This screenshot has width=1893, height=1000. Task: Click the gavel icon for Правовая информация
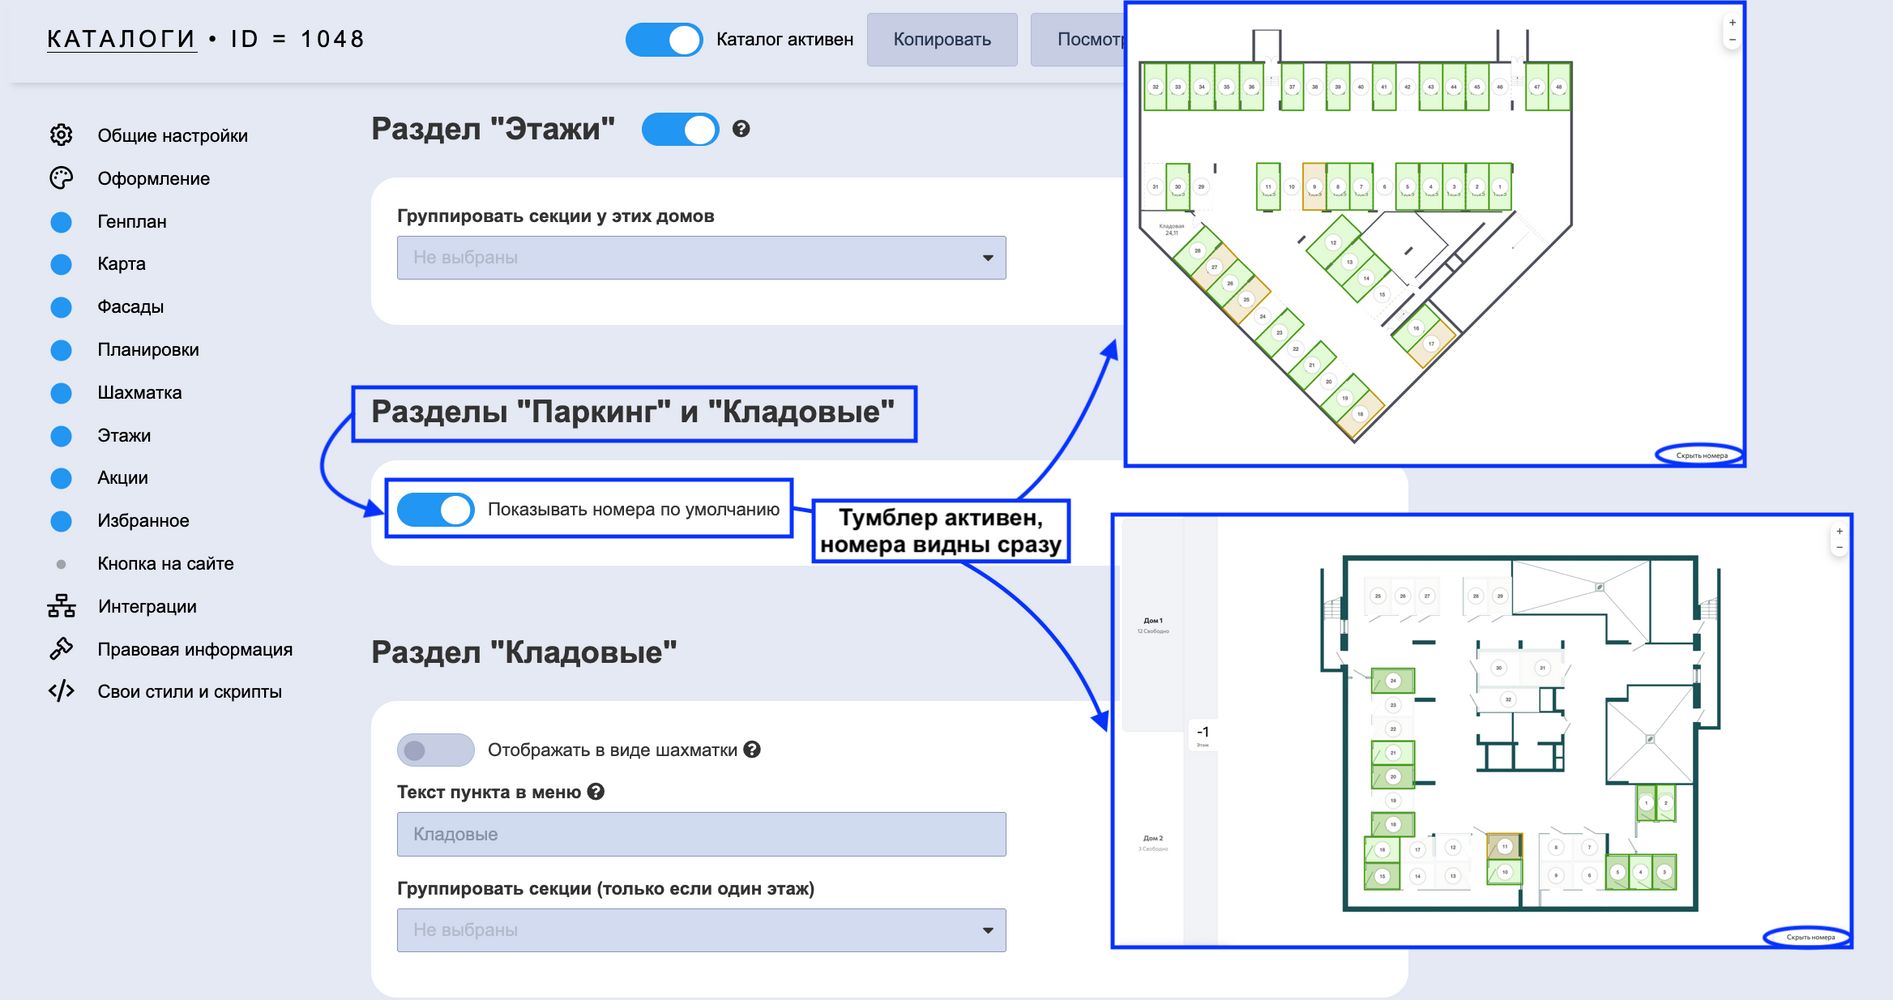click(x=61, y=649)
